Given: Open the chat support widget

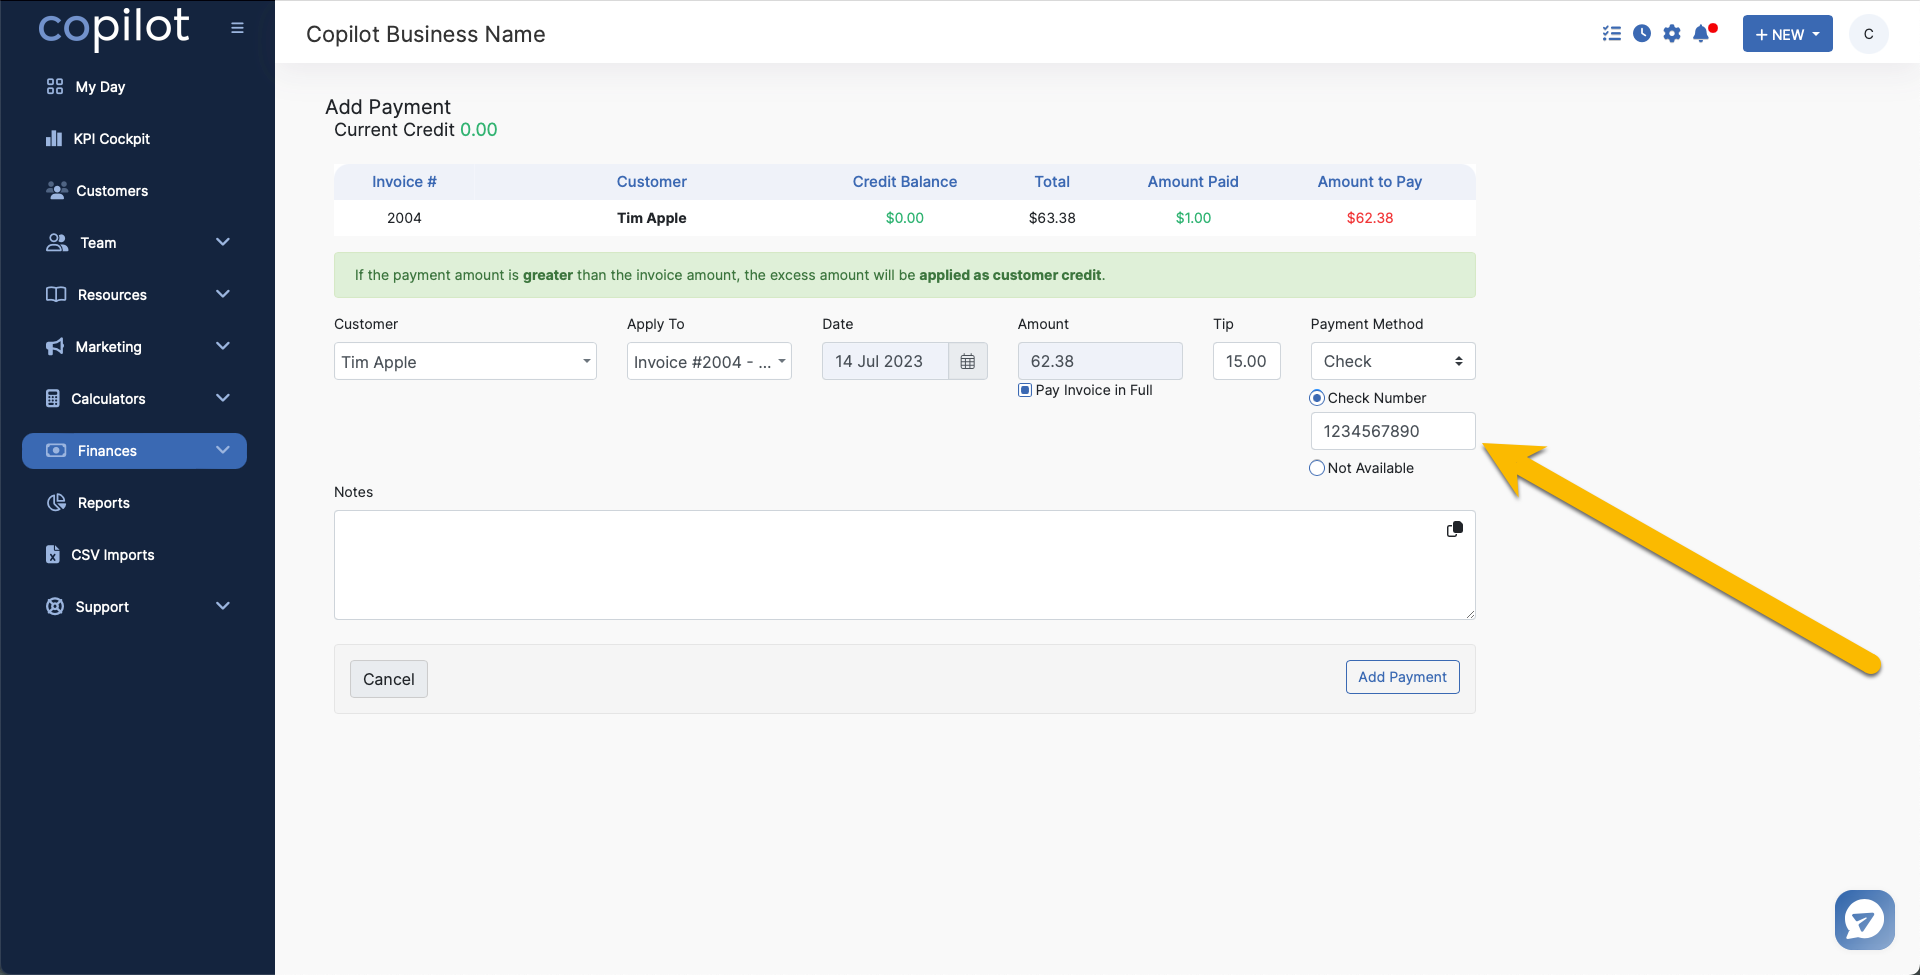Looking at the screenshot, I should click(1864, 920).
